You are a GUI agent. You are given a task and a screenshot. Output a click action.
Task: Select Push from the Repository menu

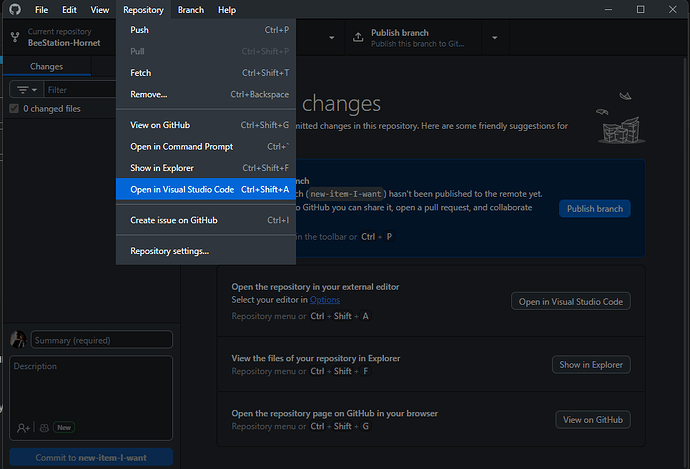[x=206, y=30]
